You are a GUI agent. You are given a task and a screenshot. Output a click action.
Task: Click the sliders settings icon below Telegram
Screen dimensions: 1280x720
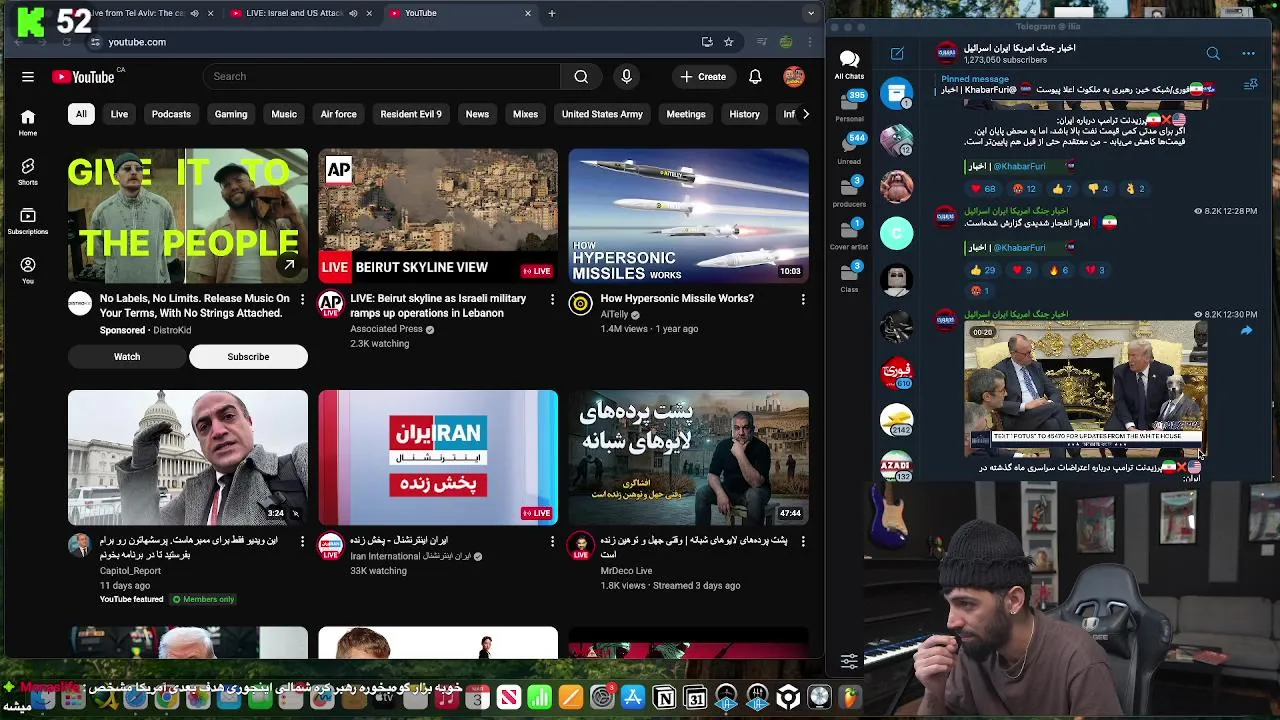click(849, 661)
